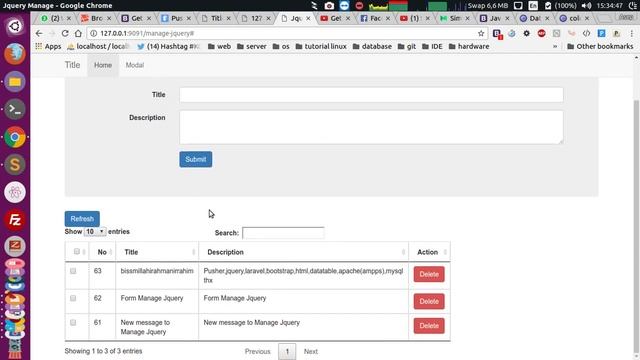Open localhost bookmark link
Screen dimensions: 640x360
pos(98,47)
